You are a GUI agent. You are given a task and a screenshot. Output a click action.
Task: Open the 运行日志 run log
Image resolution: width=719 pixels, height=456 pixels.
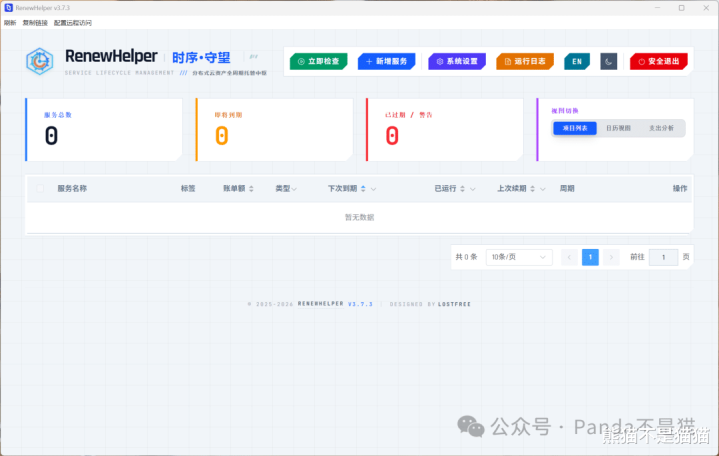click(x=525, y=61)
